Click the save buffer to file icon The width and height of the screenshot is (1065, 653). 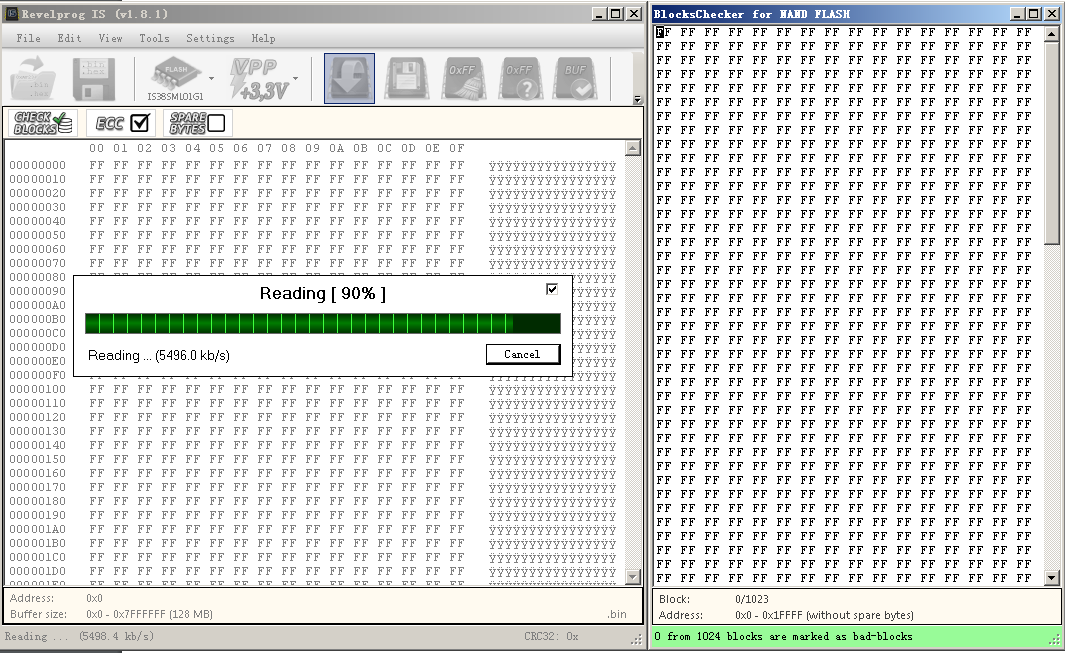[93, 78]
